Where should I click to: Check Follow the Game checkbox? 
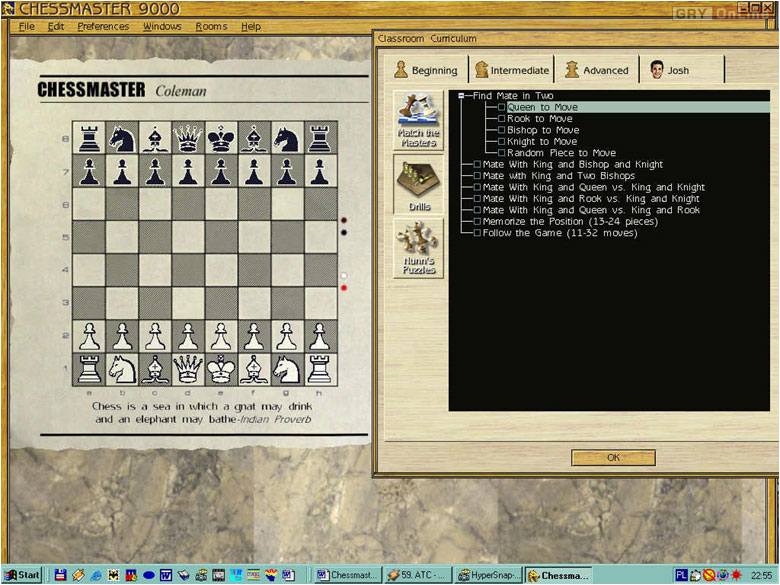click(477, 233)
